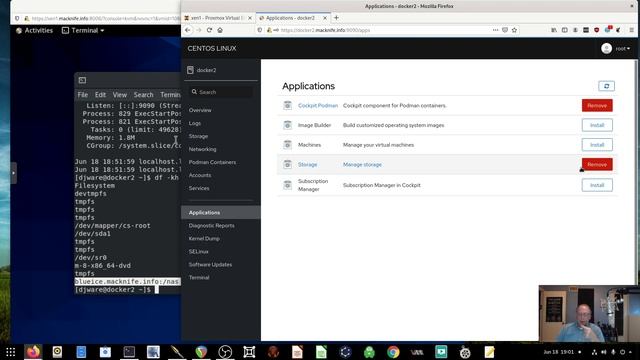This screenshot has height=360, width=640.
Task: Click the Firefox back arrow
Action: point(188,30)
